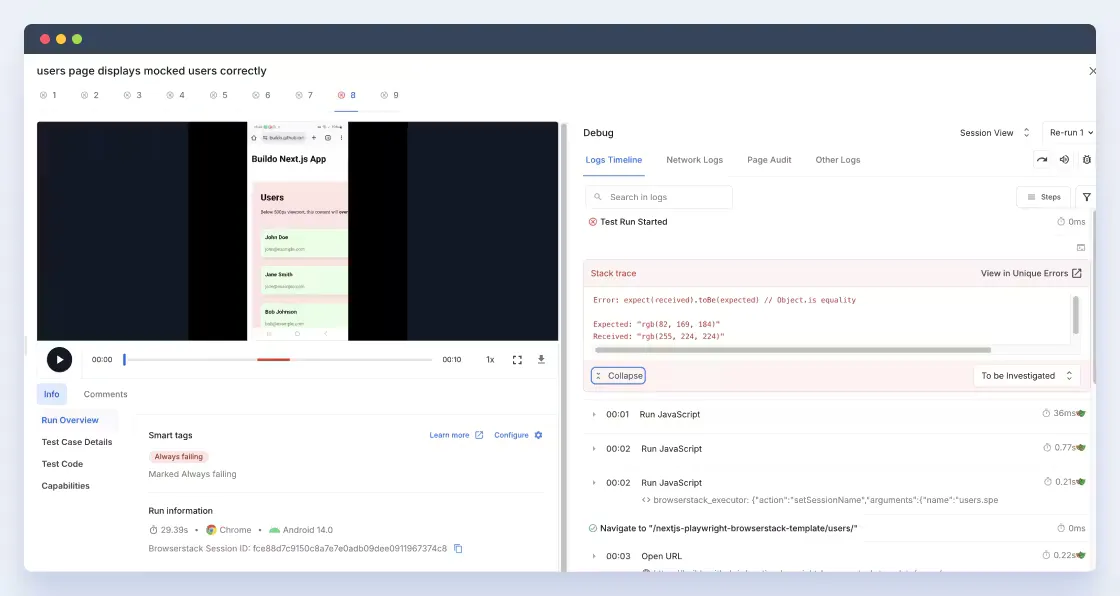Click the green badge icon beside 36ms

[x=1081, y=414]
